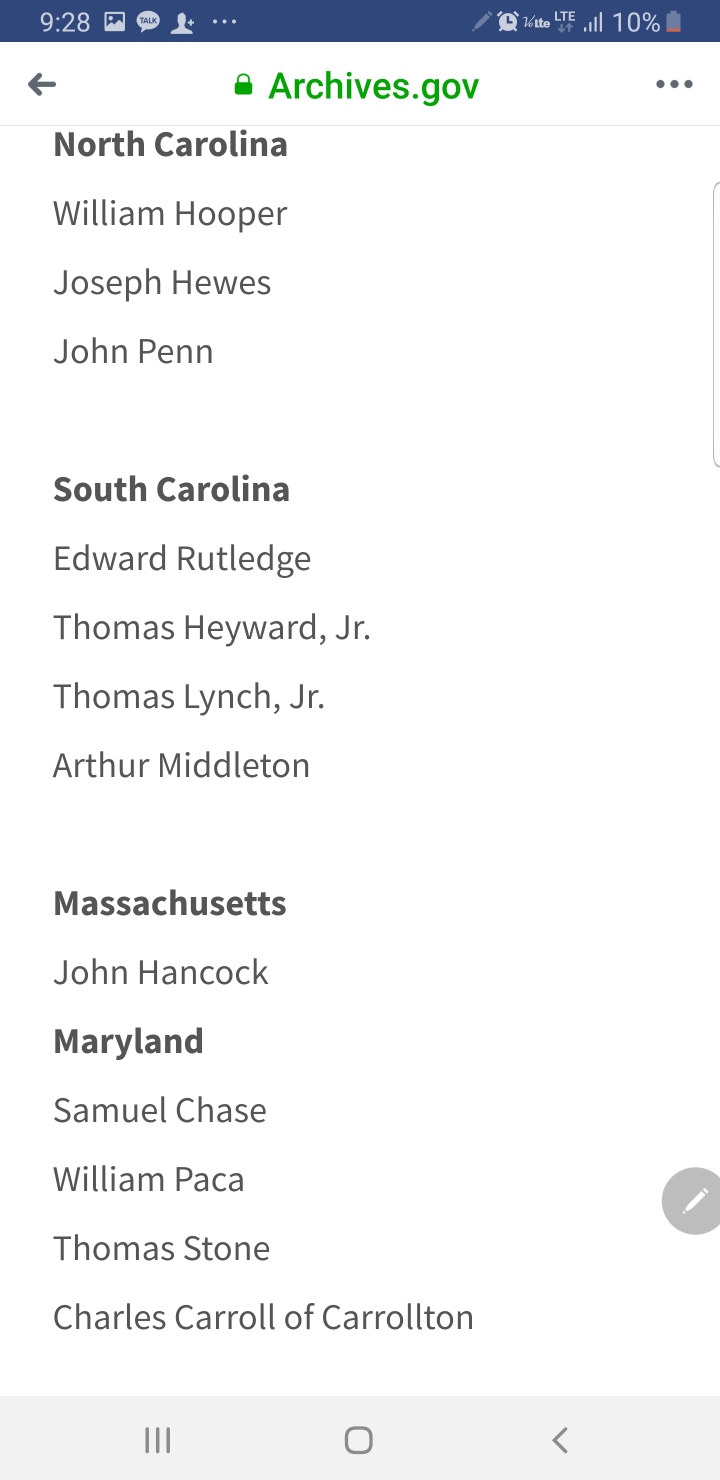720x1480 pixels.
Task: Tap the battery indicator icon
Action: pyautogui.click(x=674, y=21)
